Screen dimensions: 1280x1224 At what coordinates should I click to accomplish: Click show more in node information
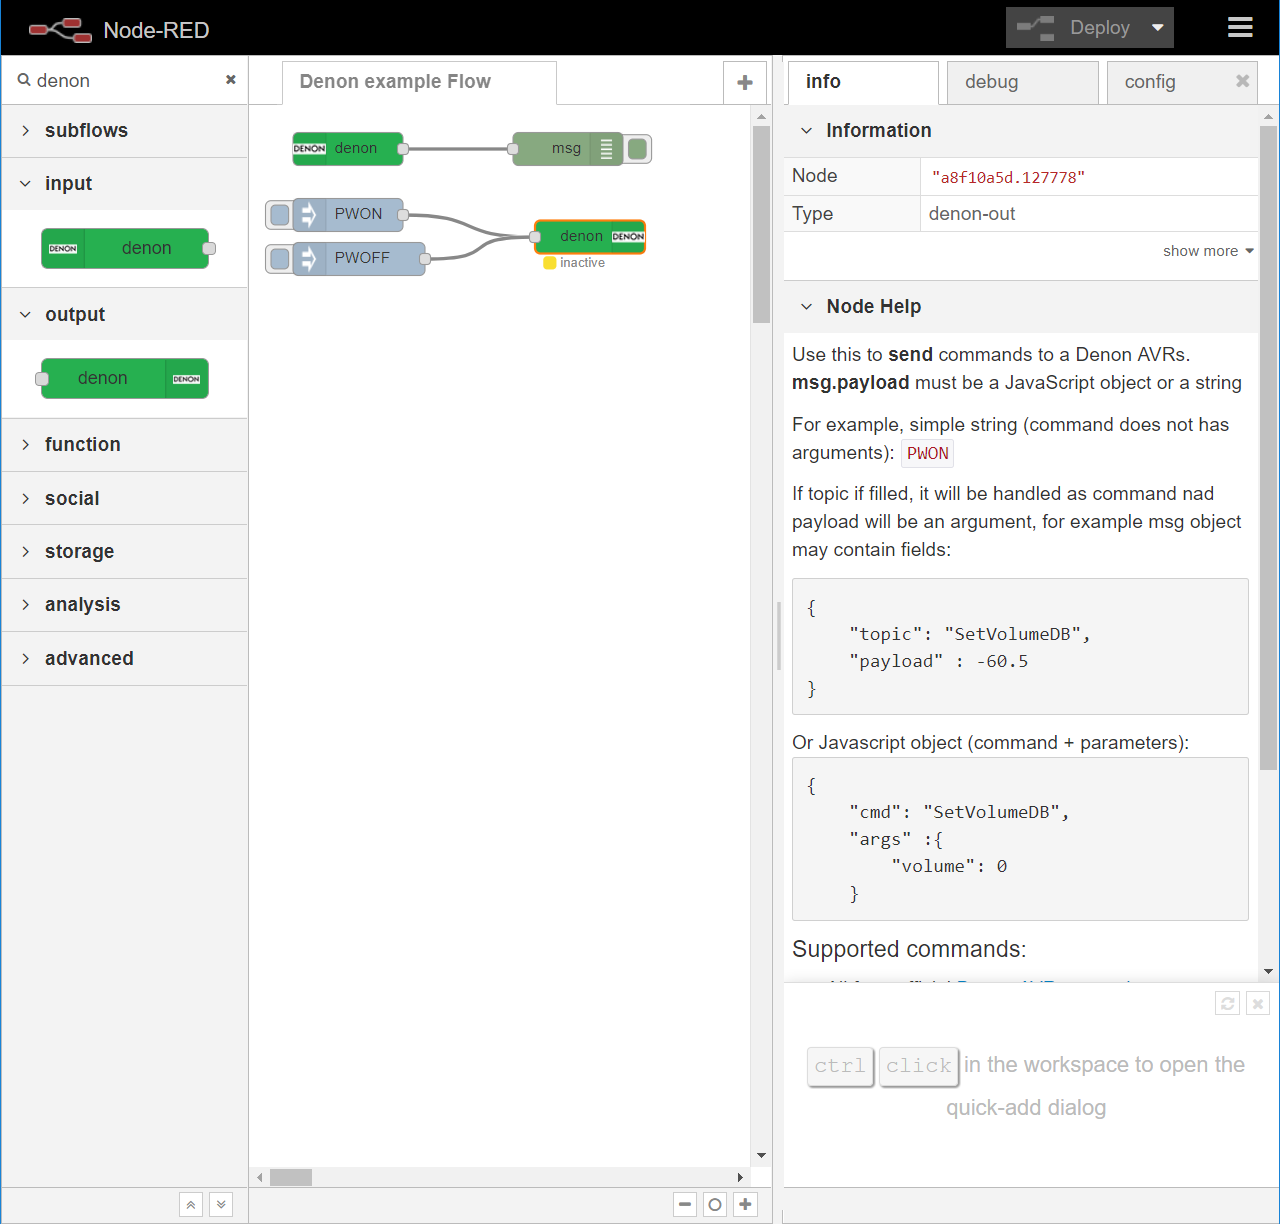[1208, 251]
